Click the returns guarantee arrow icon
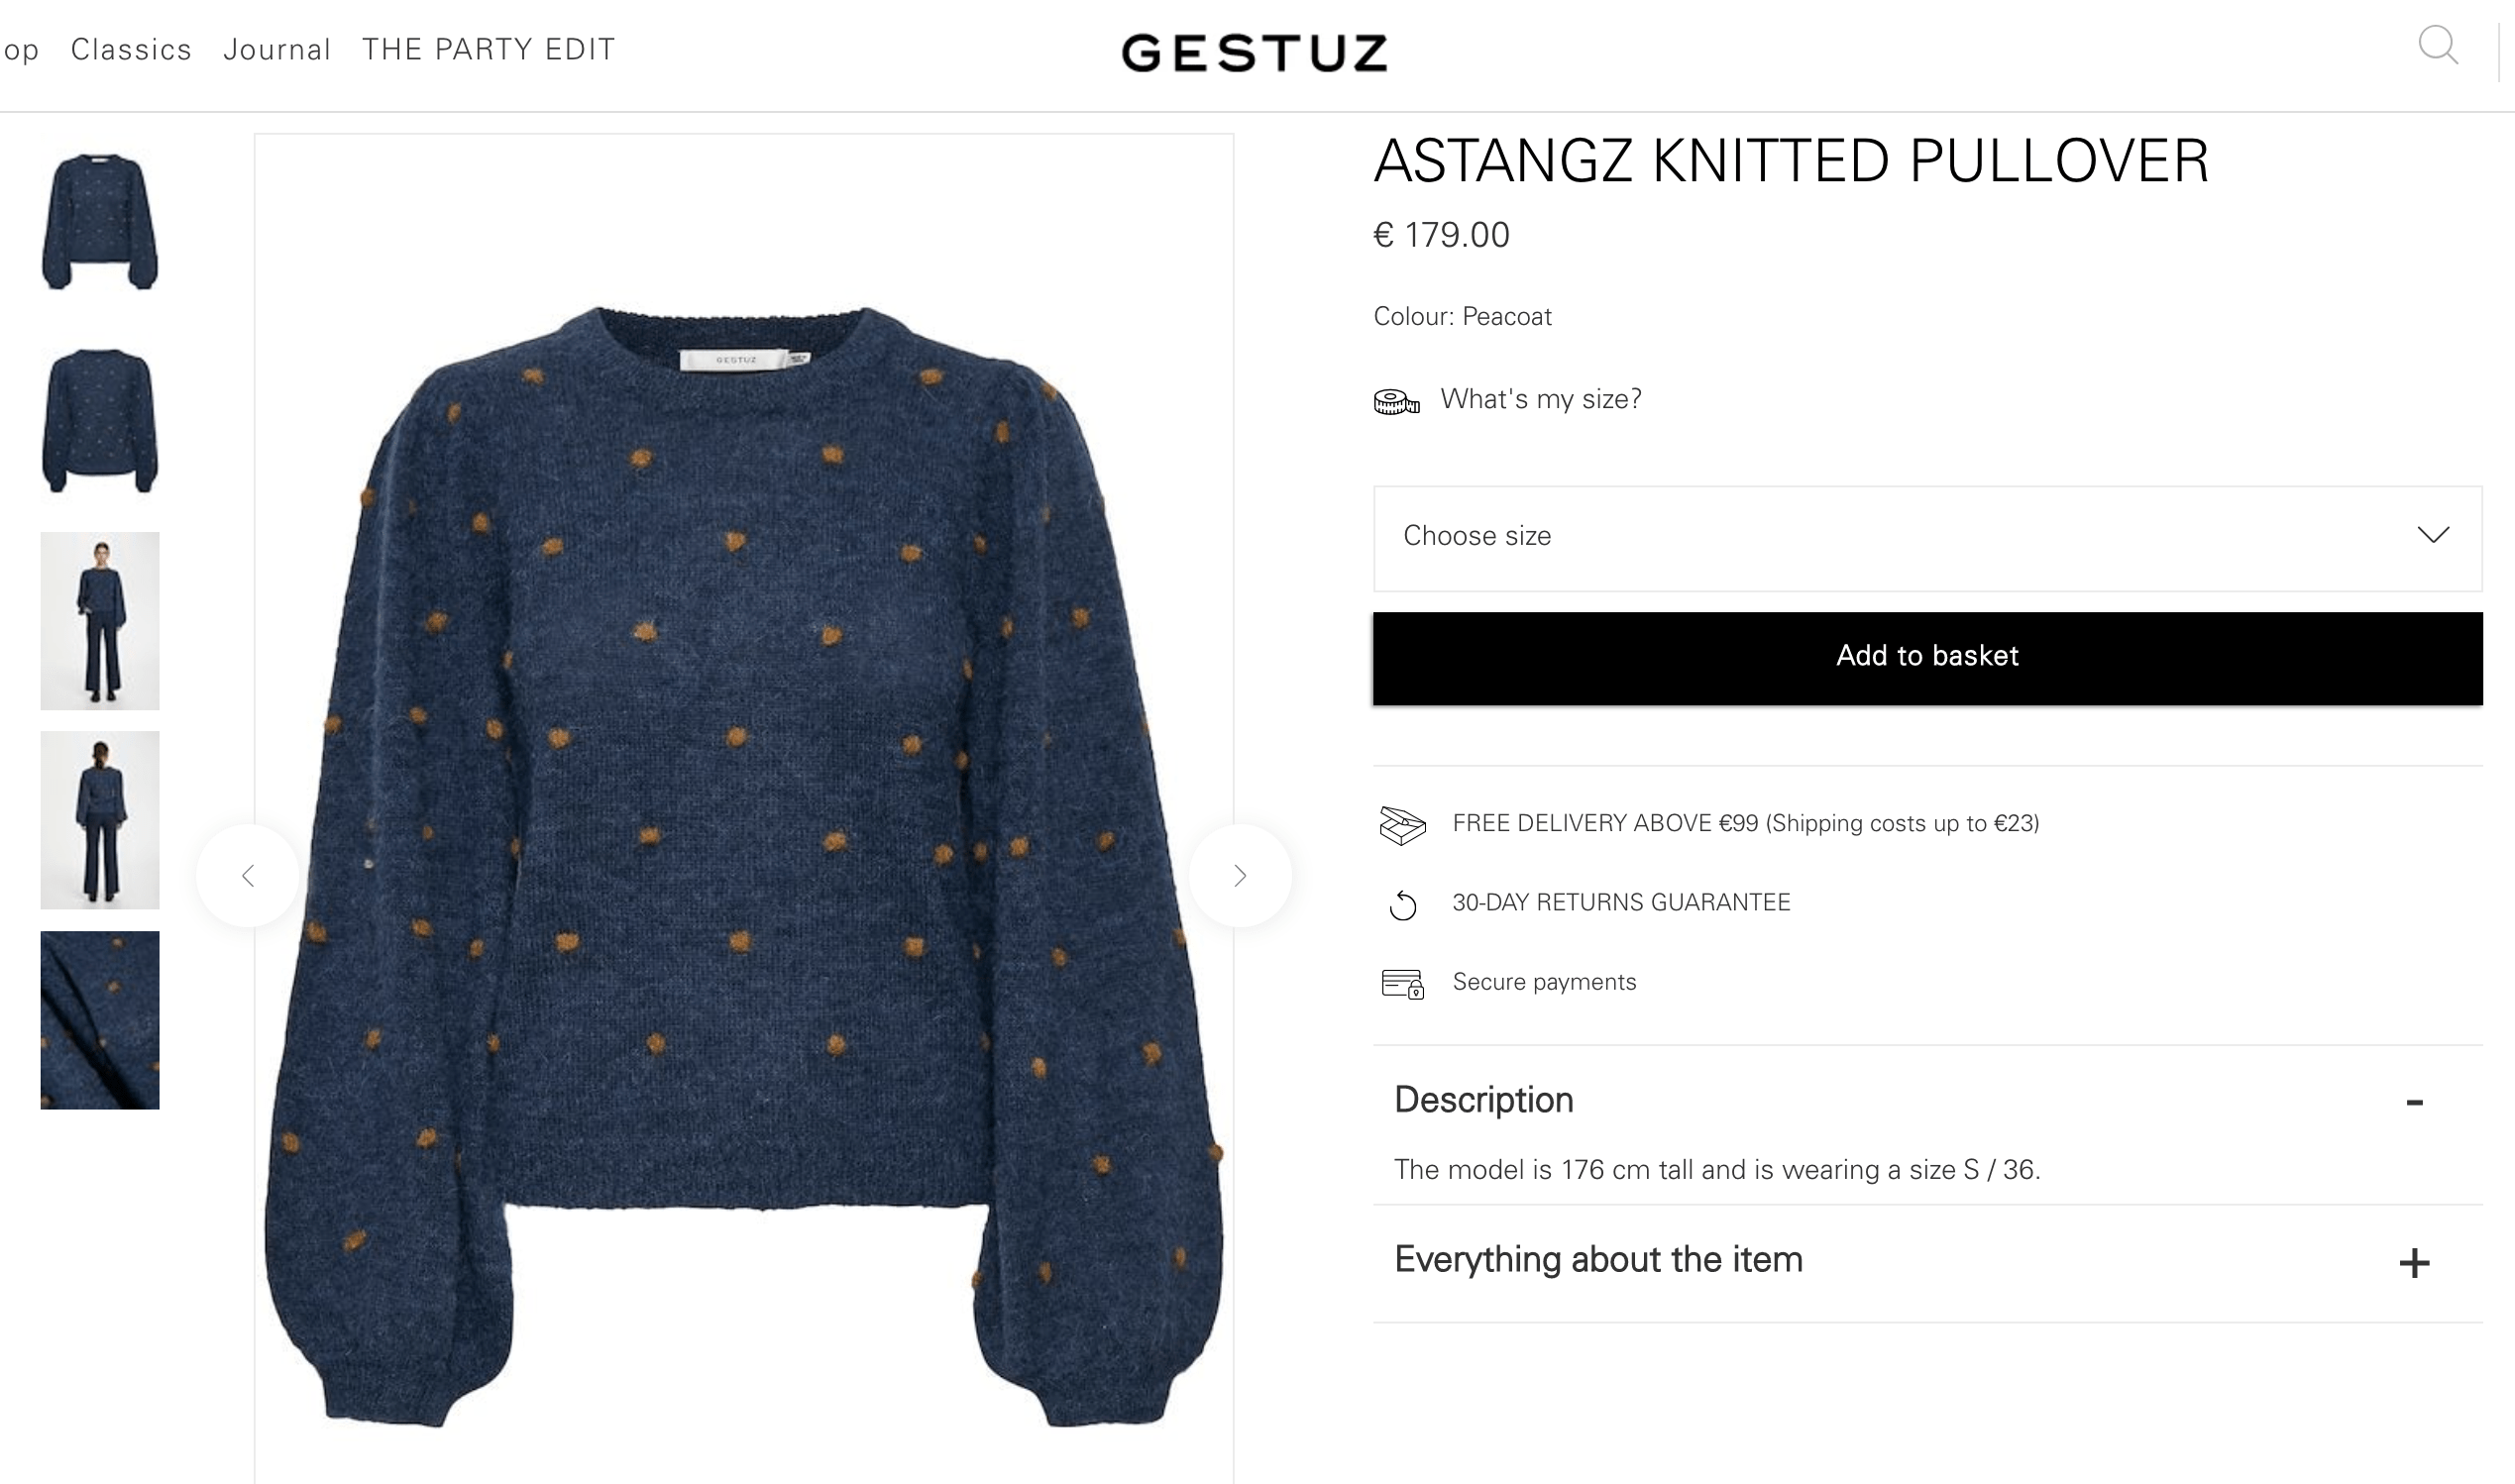The width and height of the screenshot is (2515, 1484). (x=1403, y=905)
